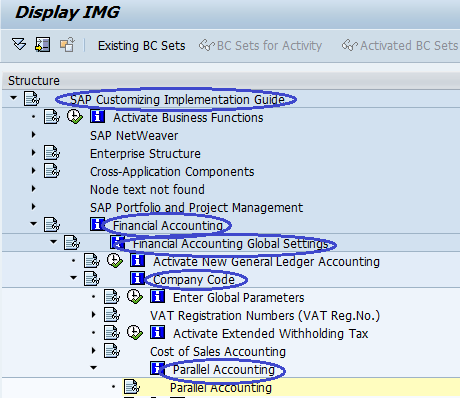The height and width of the screenshot is (398, 460).
Task: Select SAP Portfolio and Project Management entry
Action: (x=196, y=208)
